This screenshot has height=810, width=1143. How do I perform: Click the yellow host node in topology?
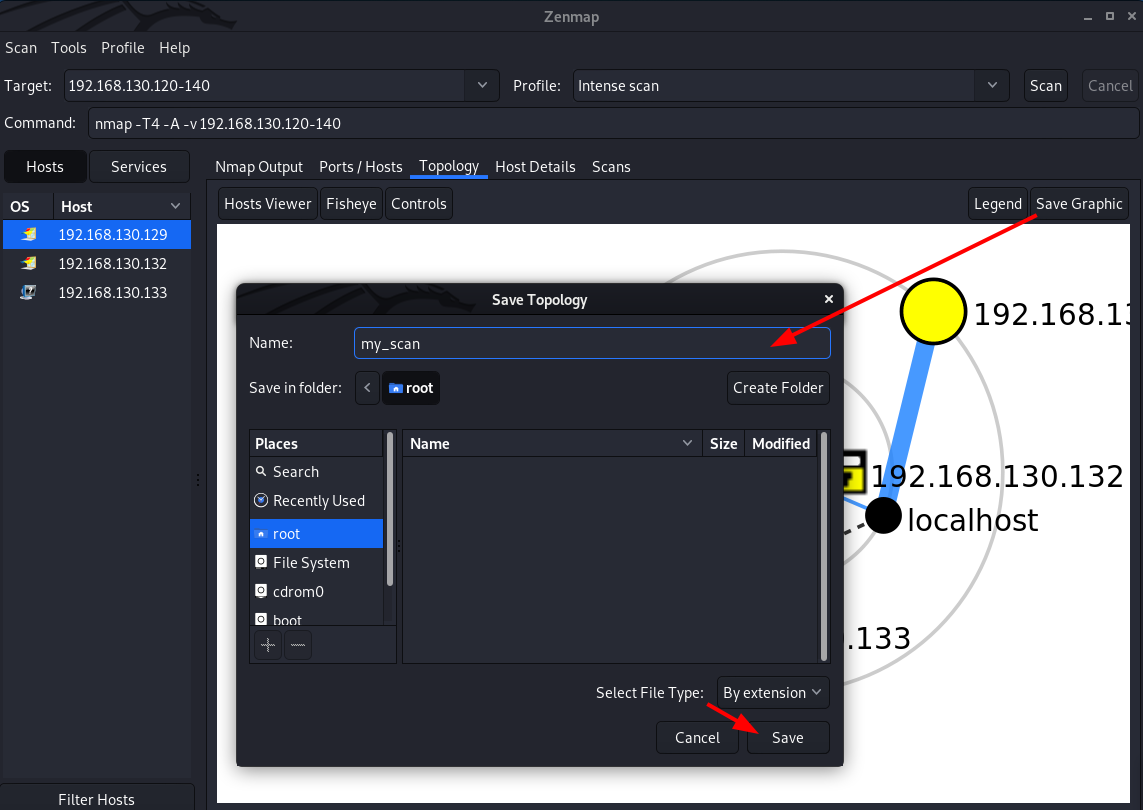tap(933, 311)
